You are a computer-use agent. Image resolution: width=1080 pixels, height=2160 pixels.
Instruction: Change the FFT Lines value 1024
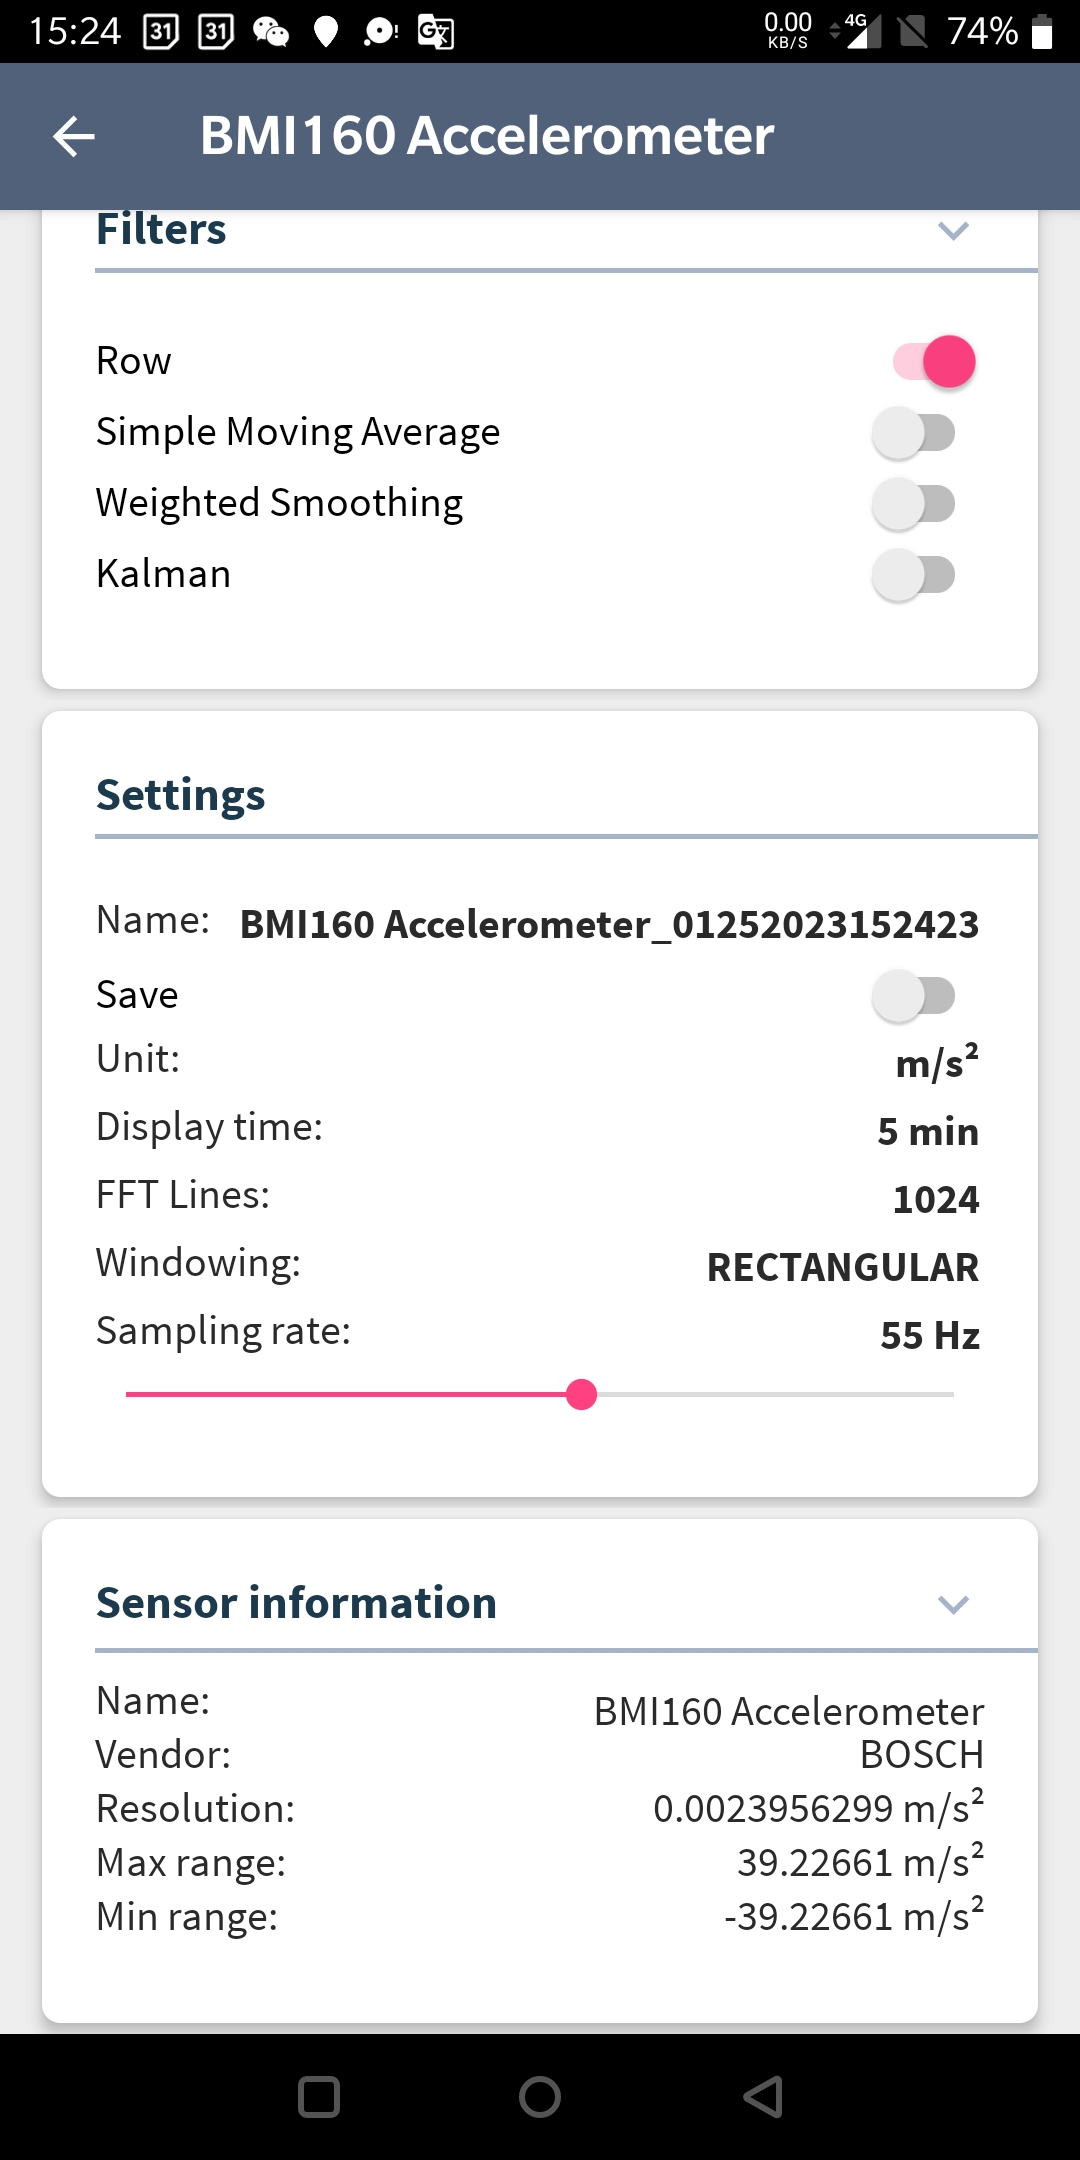(935, 1200)
